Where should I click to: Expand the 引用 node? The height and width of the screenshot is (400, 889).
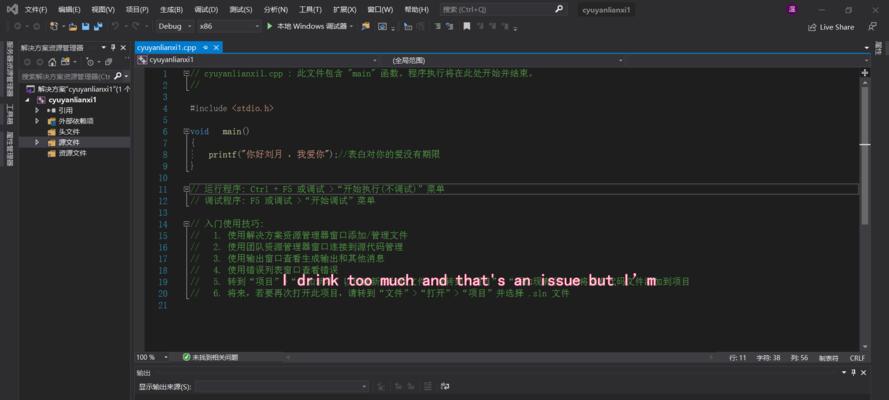(37, 110)
